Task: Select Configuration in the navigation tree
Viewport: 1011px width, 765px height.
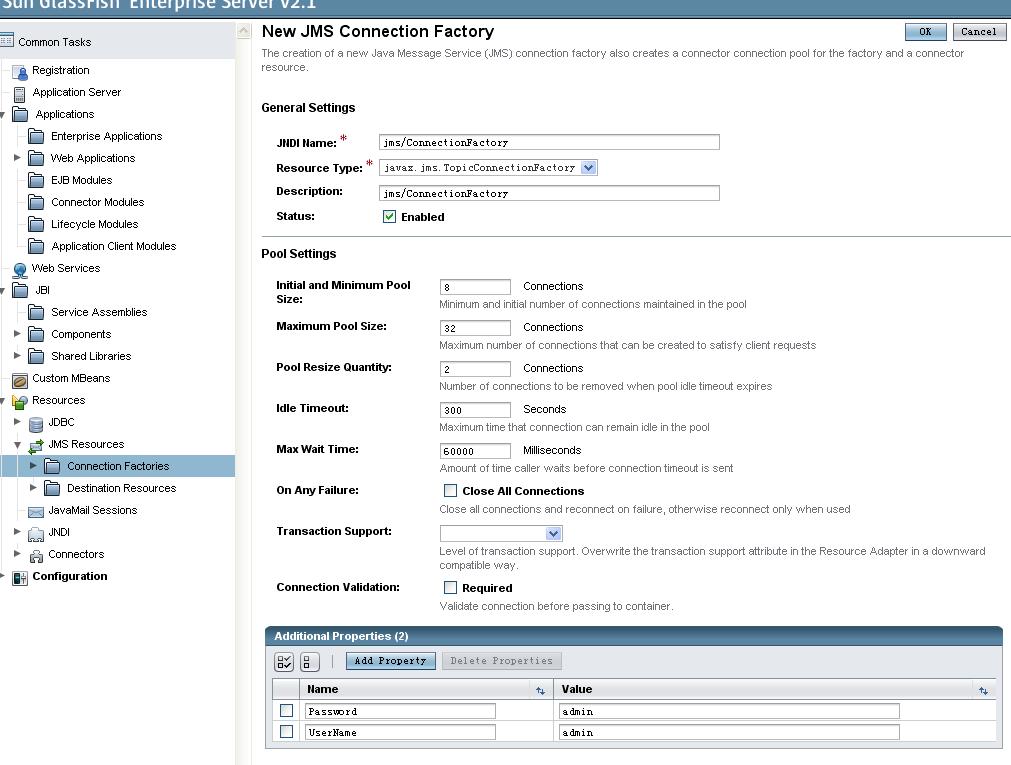Action: pyautogui.click(x=70, y=576)
